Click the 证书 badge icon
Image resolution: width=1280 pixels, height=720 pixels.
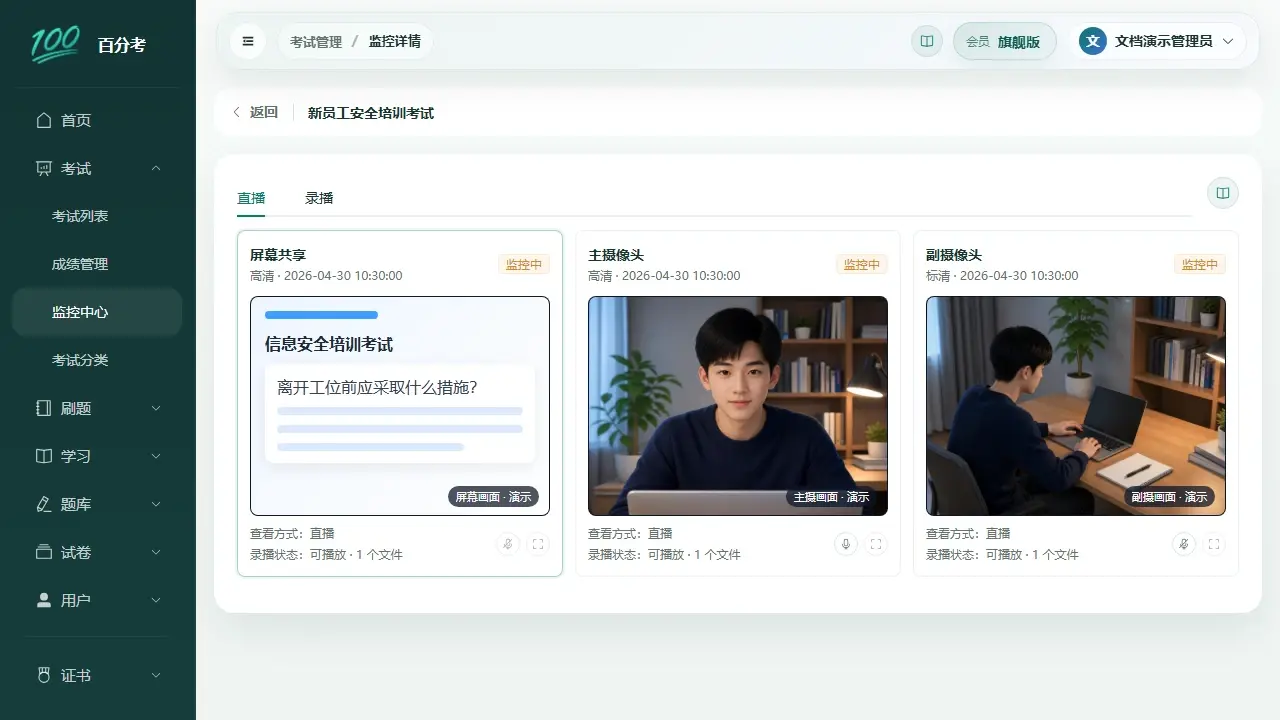[x=43, y=675]
